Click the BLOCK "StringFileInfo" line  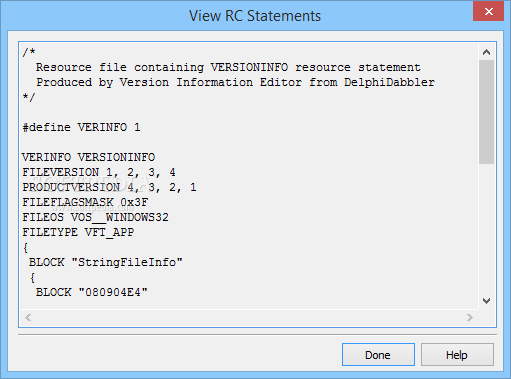tap(106, 262)
